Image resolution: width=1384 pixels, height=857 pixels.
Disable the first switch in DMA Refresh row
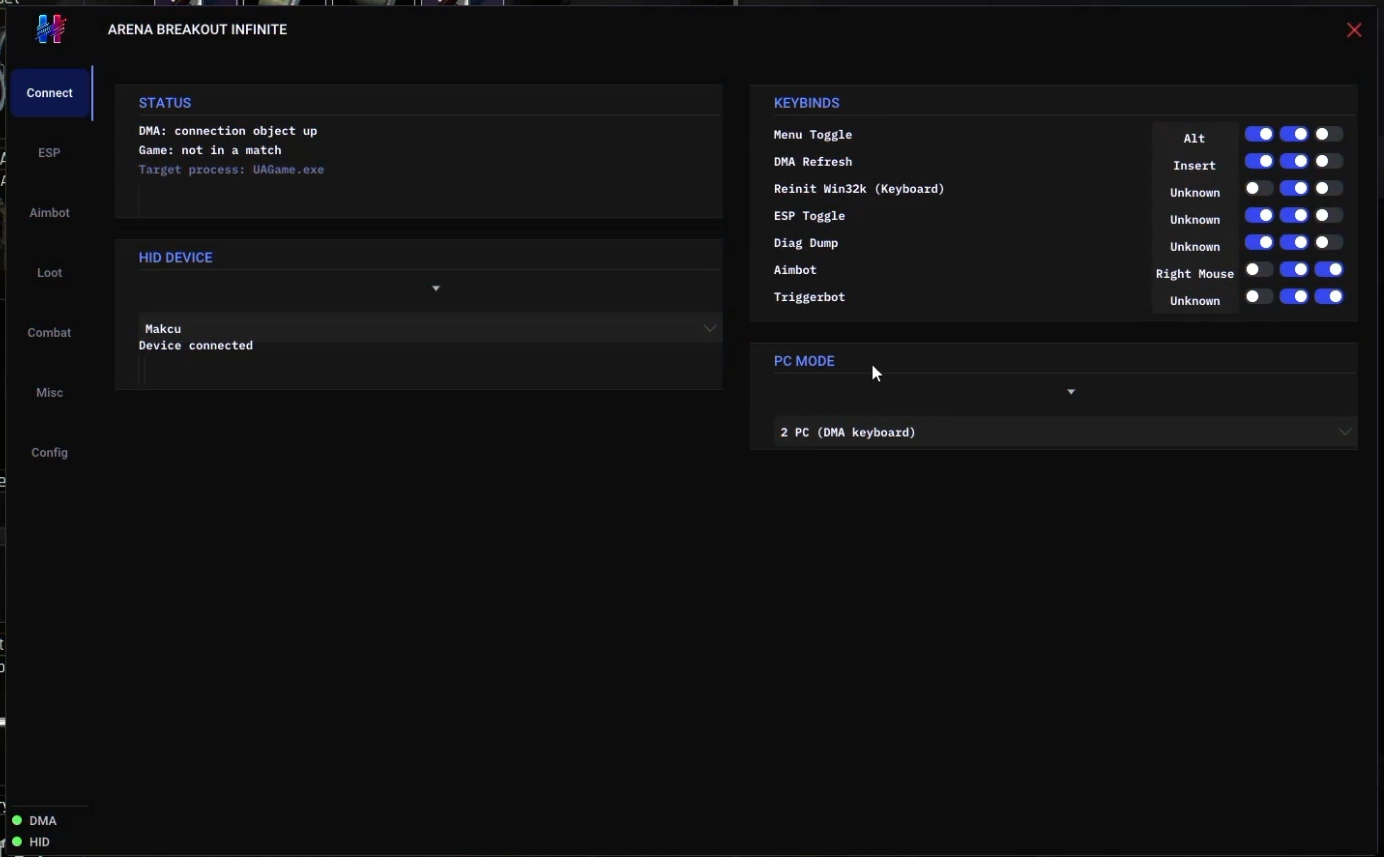(1259, 161)
